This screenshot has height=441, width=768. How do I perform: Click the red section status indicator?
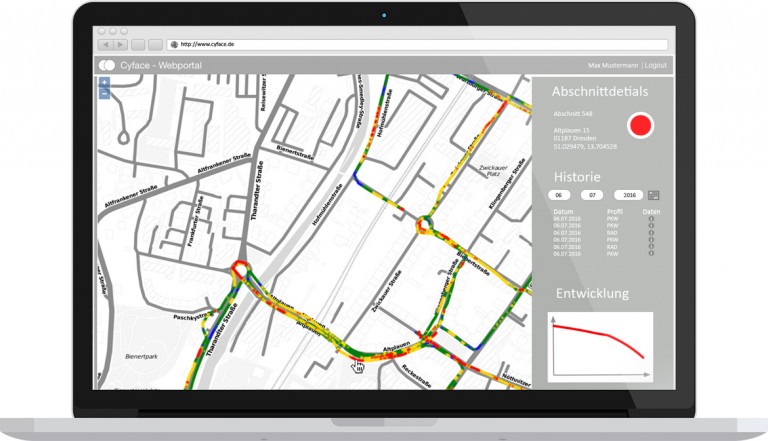coord(639,126)
